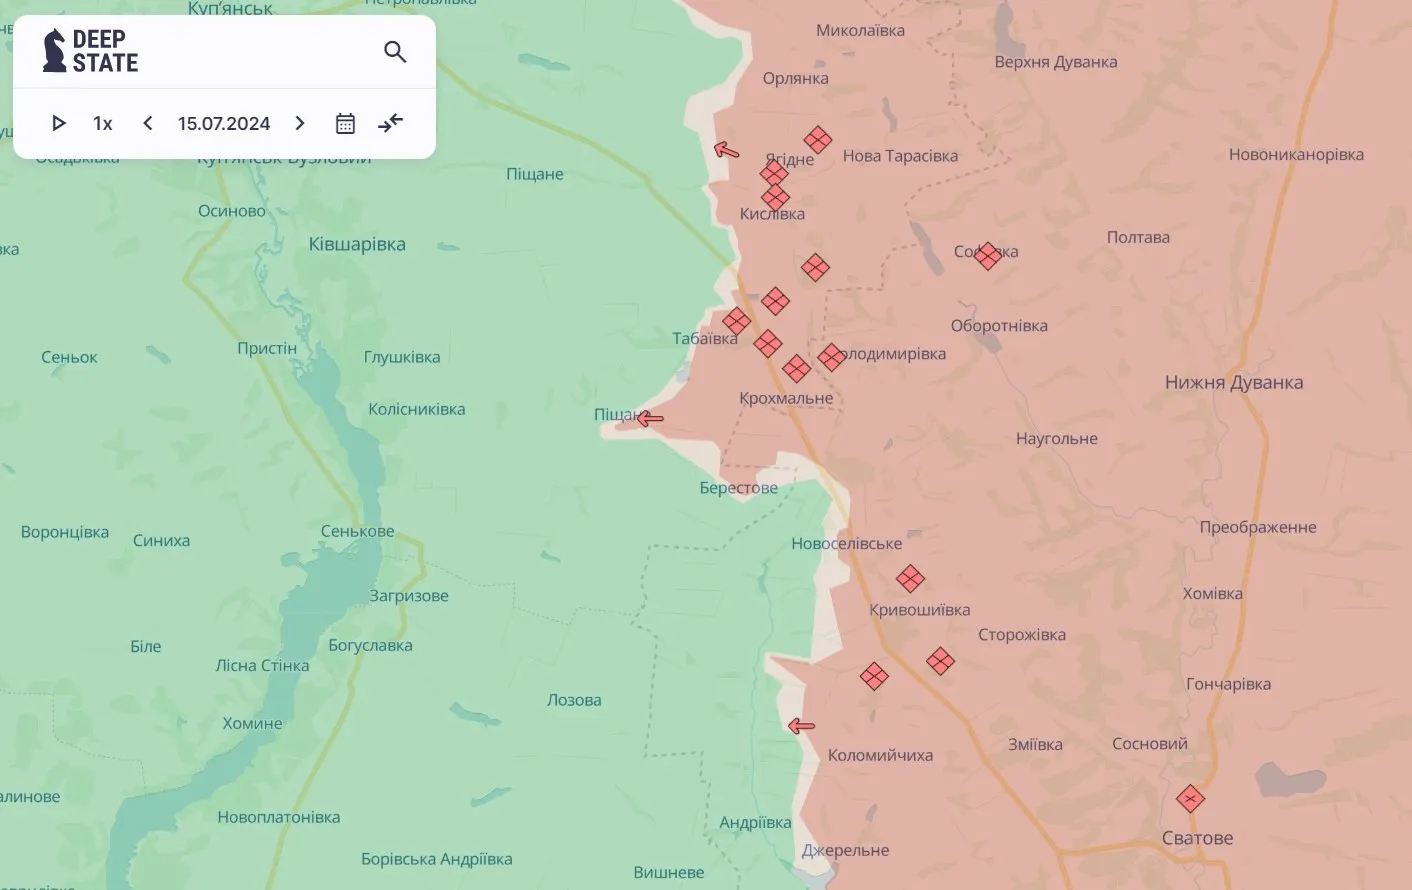Select unit marker above Кривошиївка
Viewport: 1412px width, 890px height.
910,578
